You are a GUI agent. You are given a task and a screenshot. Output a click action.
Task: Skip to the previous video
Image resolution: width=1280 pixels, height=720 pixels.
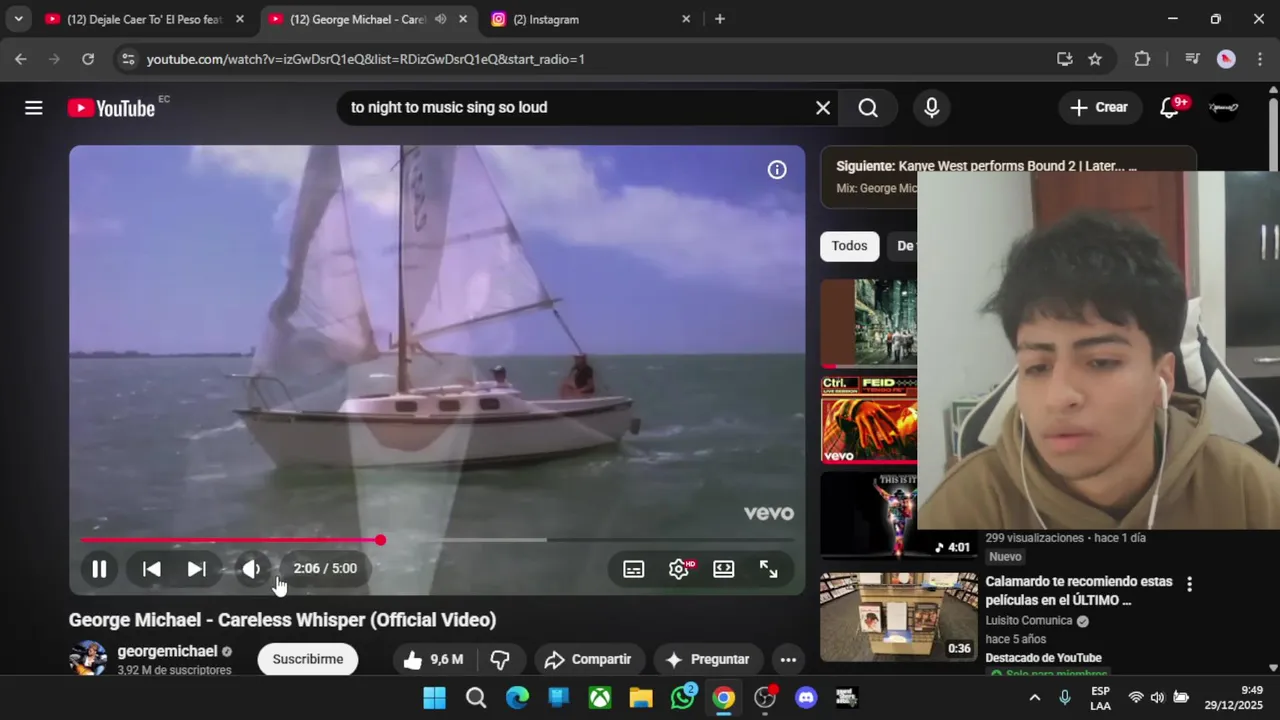(x=152, y=569)
